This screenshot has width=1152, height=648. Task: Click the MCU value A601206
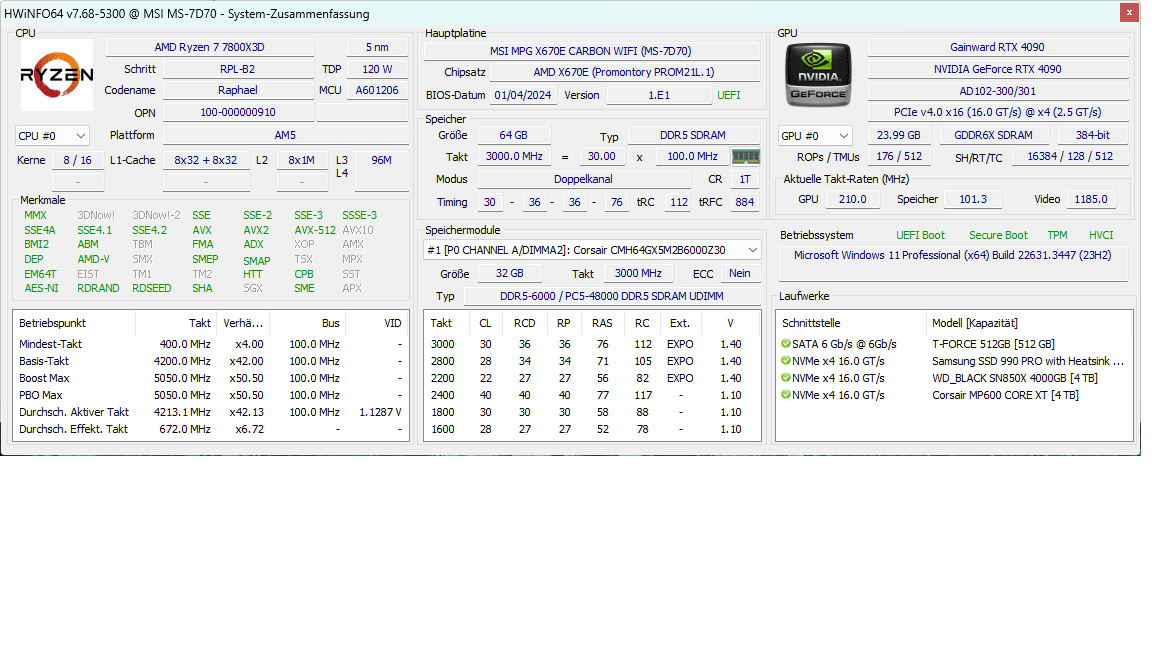pos(377,90)
